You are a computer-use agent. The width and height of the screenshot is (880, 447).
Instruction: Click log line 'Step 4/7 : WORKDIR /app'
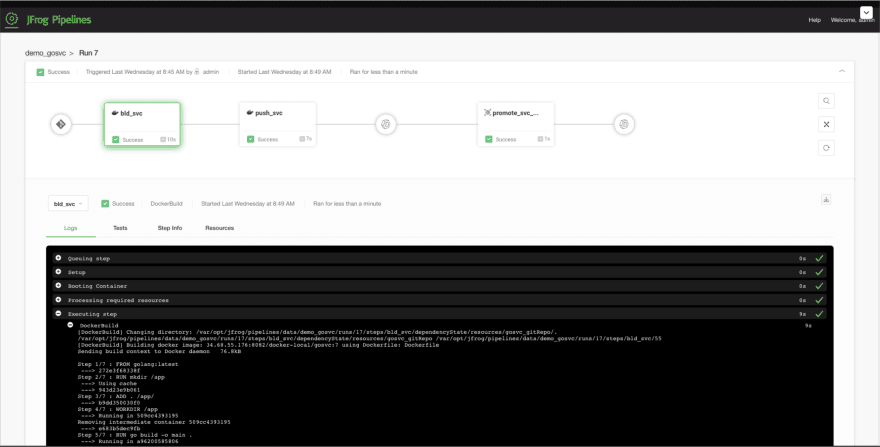118,409
